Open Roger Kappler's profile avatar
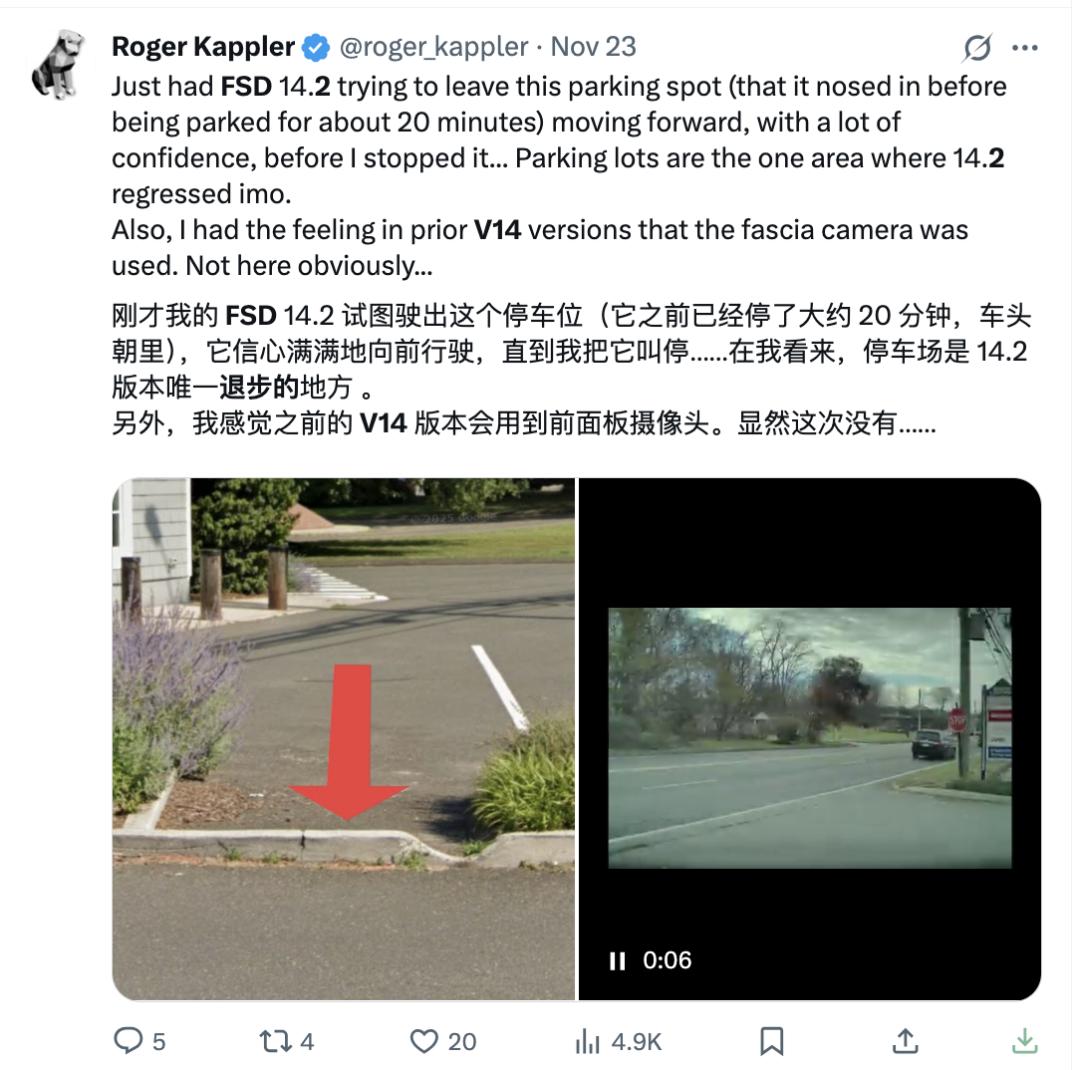Screen dimensions: 1080x1070 point(58,65)
